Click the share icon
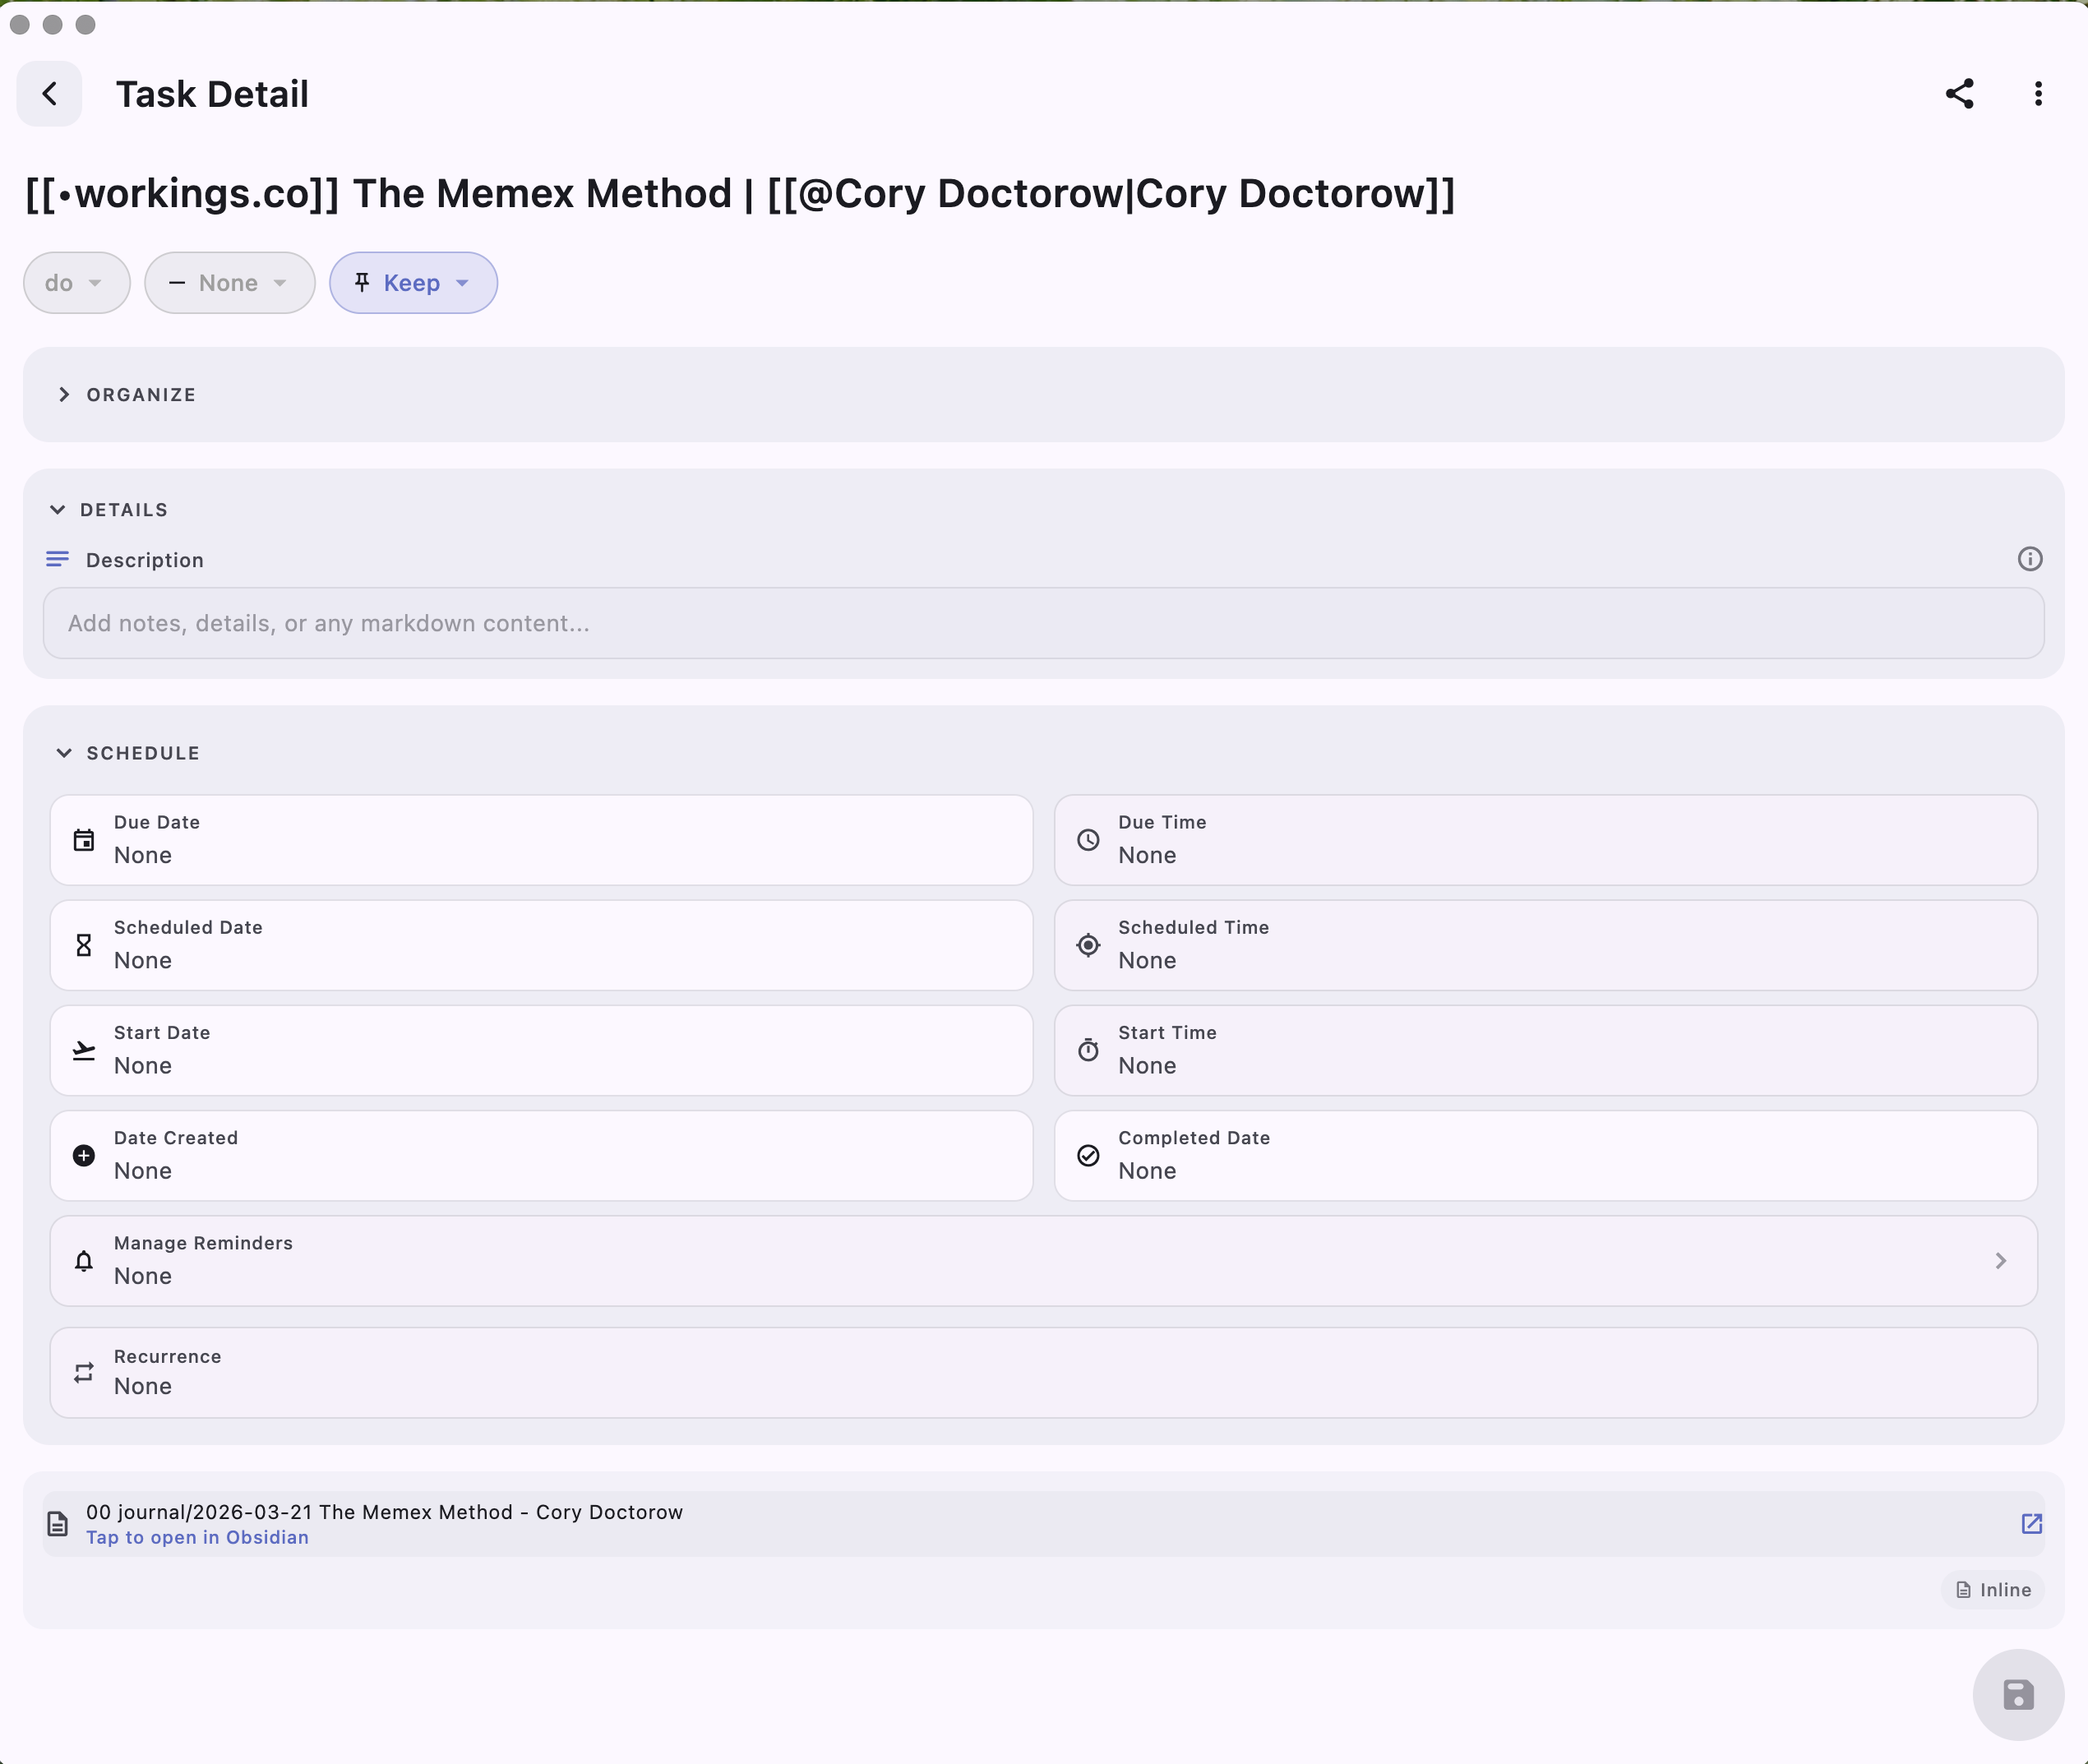Viewport: 2088px width, 1764px height. (x=1959, y=94)
